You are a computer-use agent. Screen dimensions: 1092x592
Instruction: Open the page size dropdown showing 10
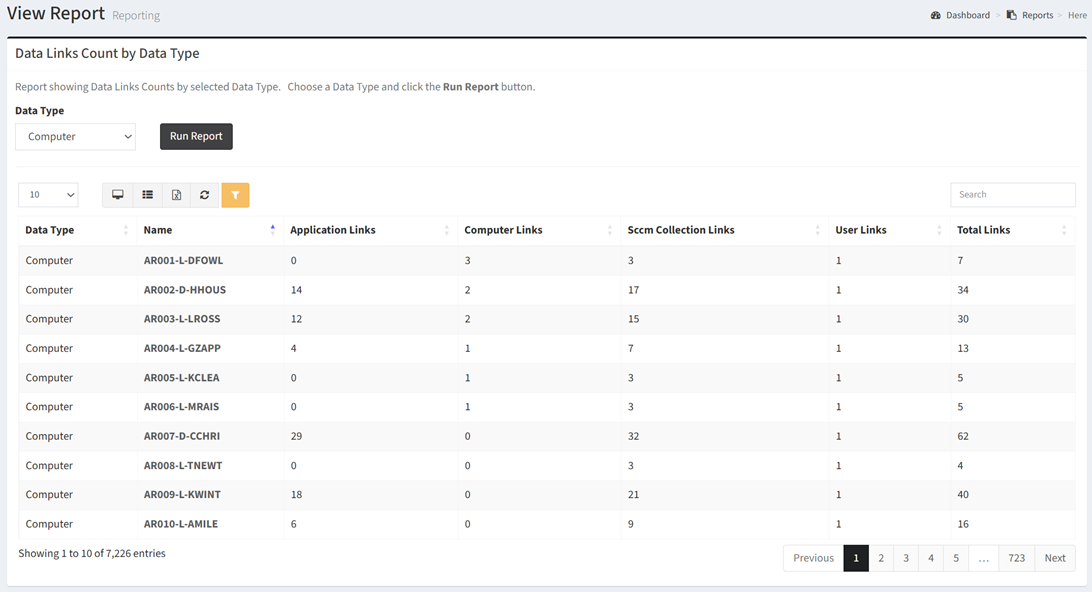point(48,195)
